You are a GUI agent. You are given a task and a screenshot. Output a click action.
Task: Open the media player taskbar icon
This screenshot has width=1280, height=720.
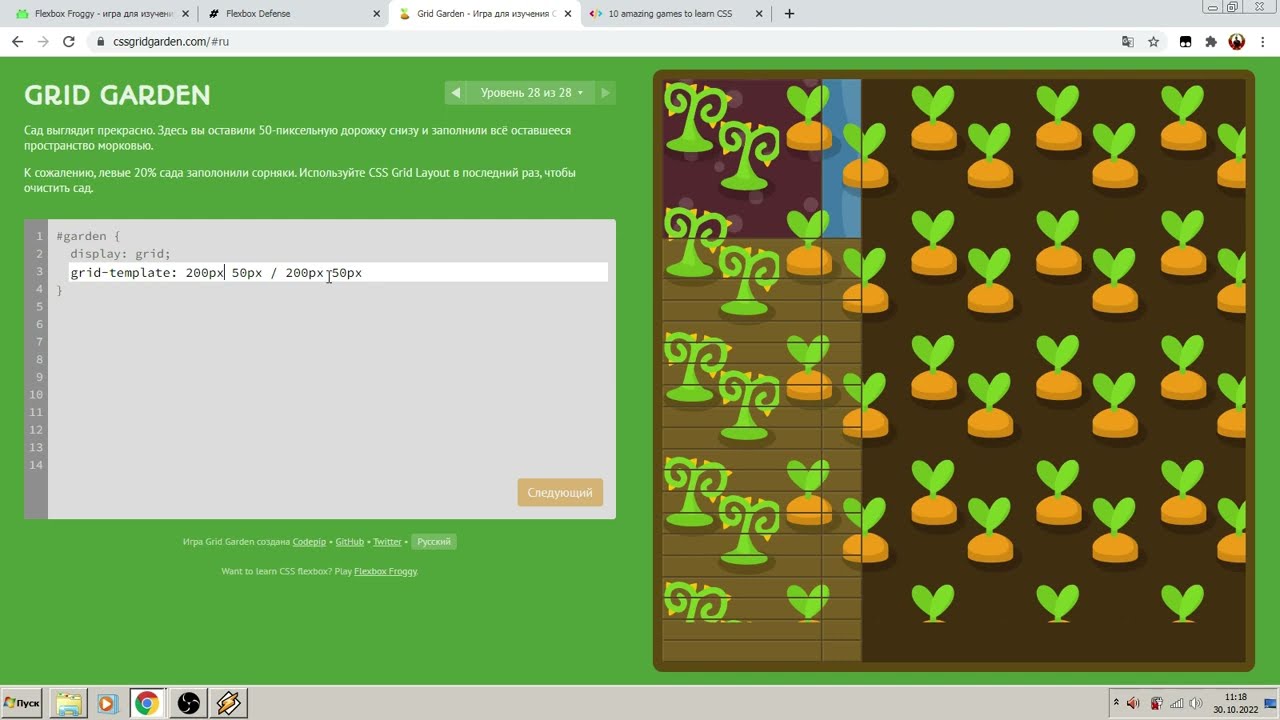coord(108,704)
